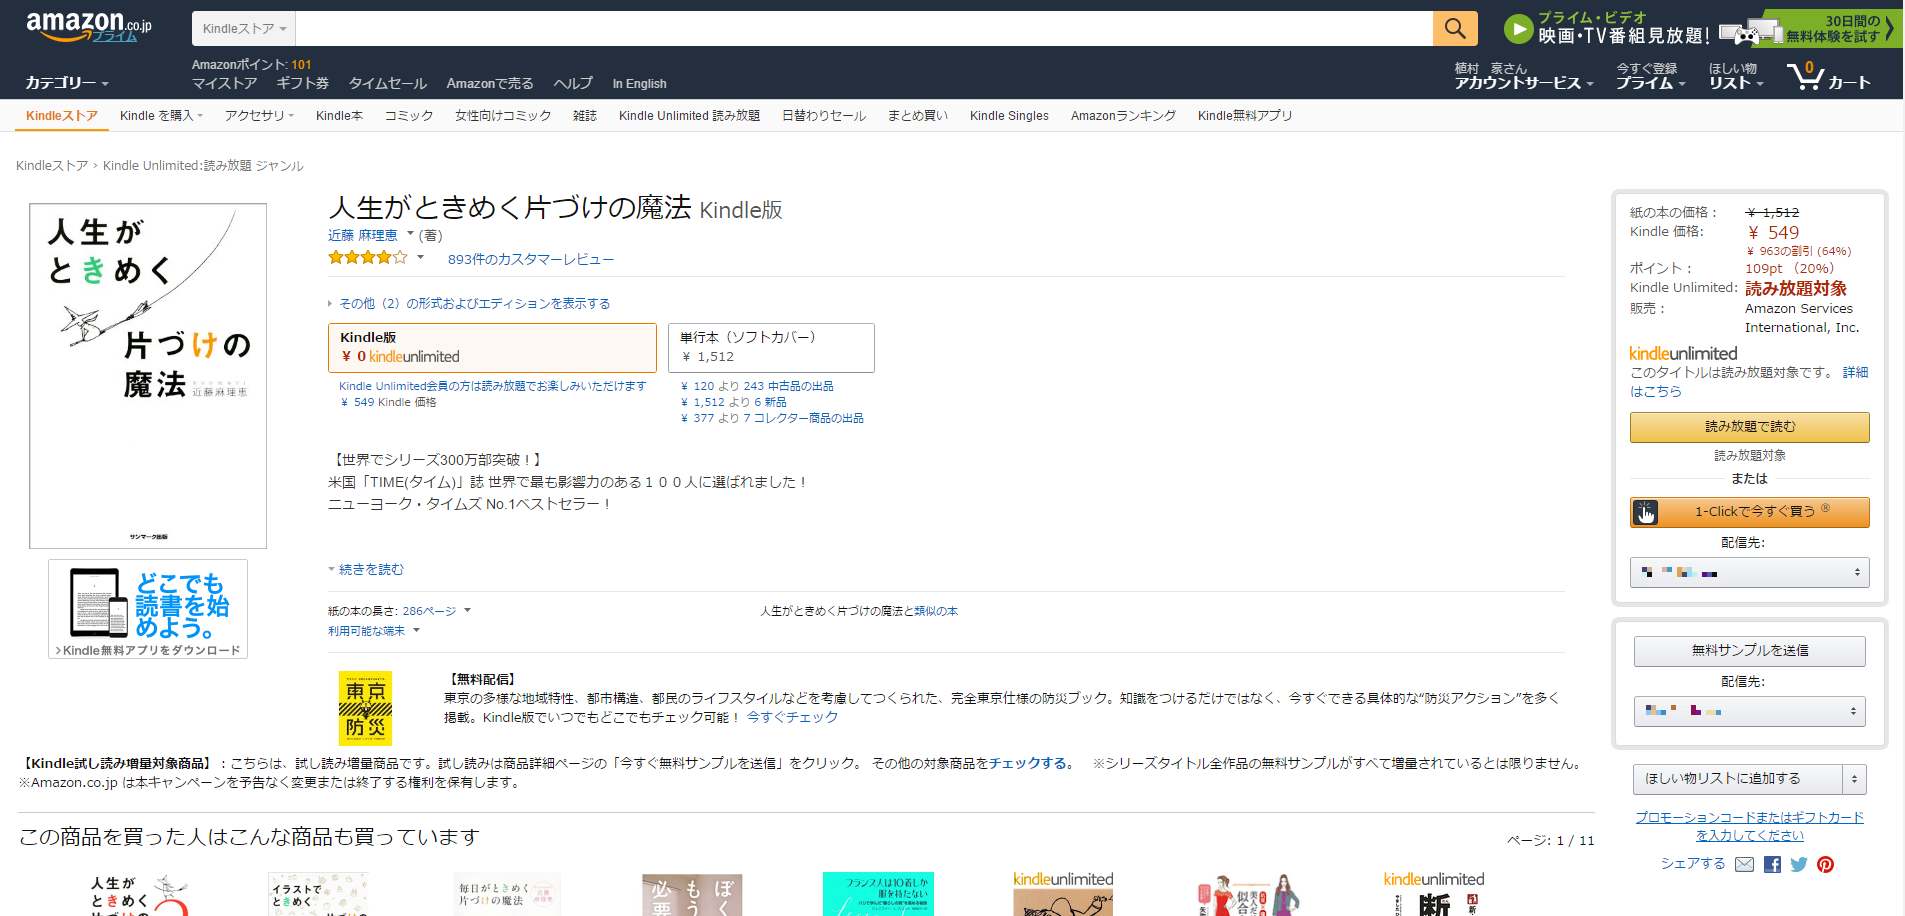This screenshot has height=916, width=1905.
Task: Open Kindle Singles tab
Action: (x=1009, y=116)
